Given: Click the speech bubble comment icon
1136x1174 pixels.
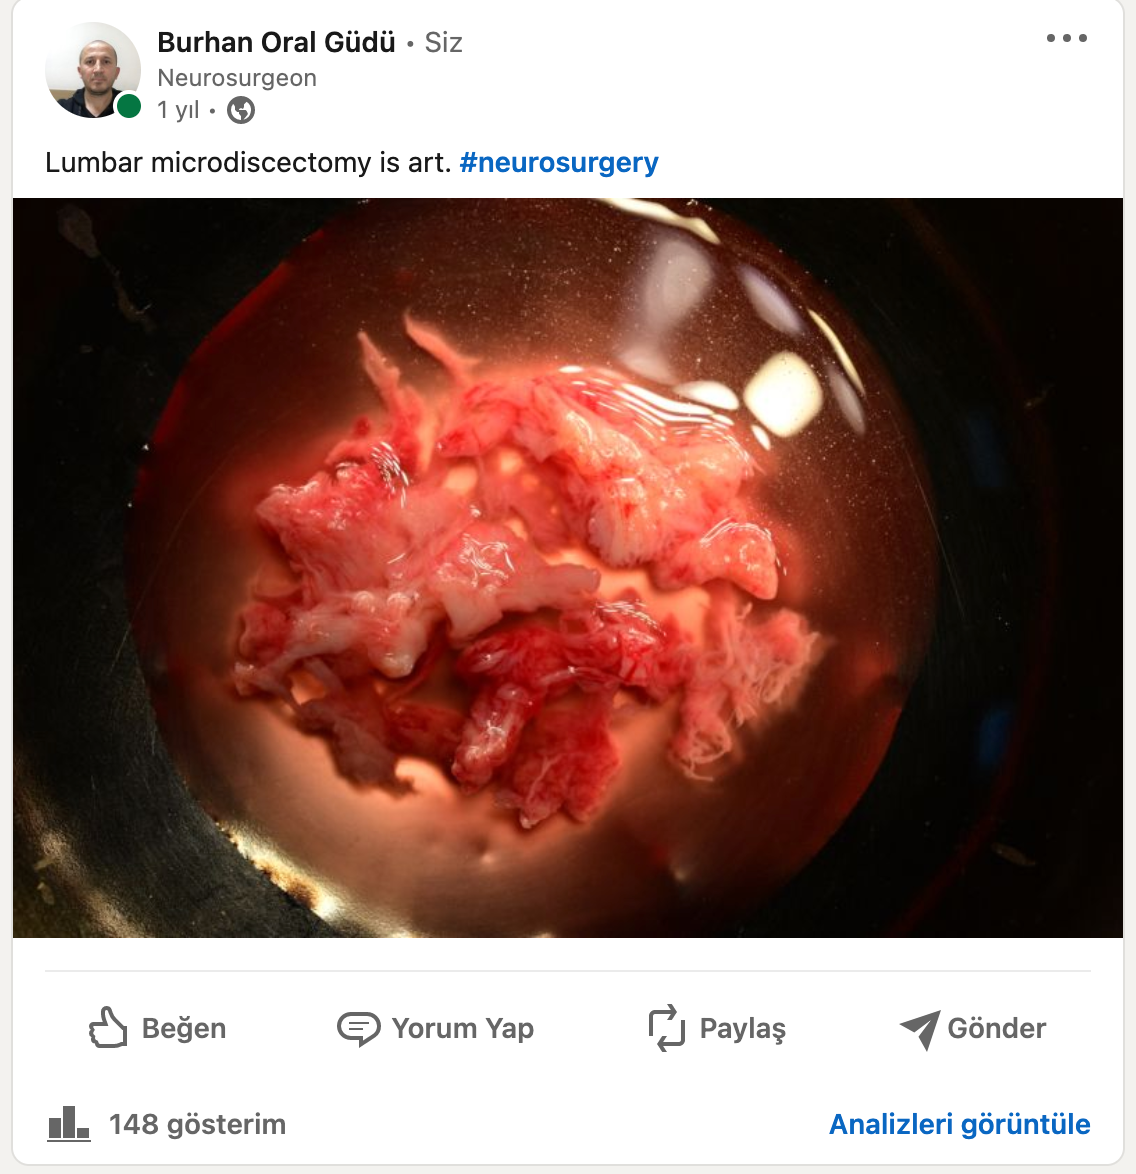Looking at the screenshot, I should pos(359,1028).
